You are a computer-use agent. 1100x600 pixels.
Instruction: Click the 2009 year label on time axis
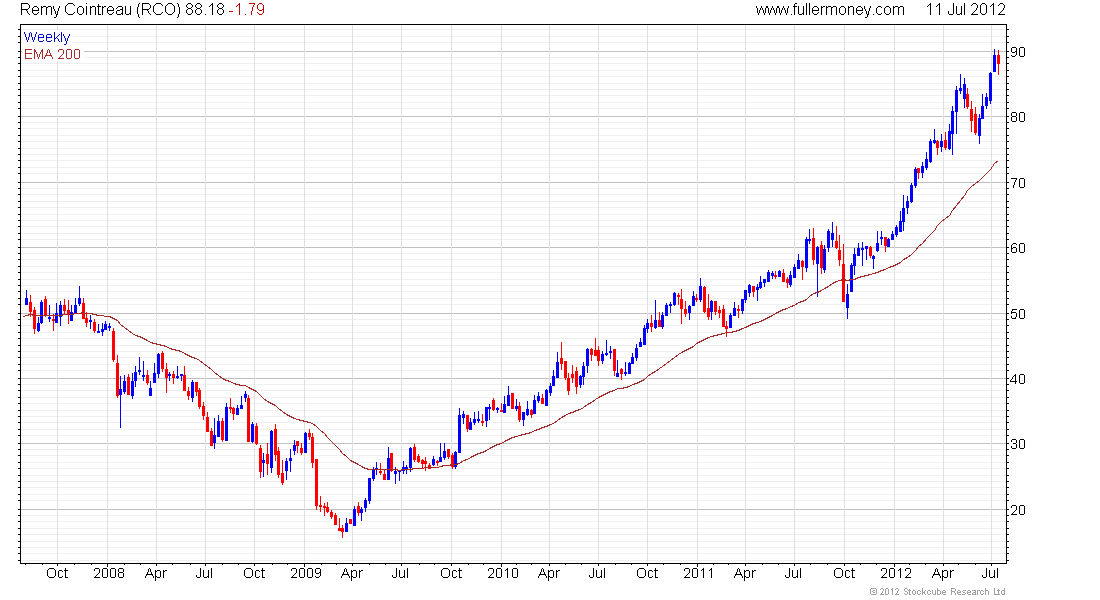click(306, 573)
